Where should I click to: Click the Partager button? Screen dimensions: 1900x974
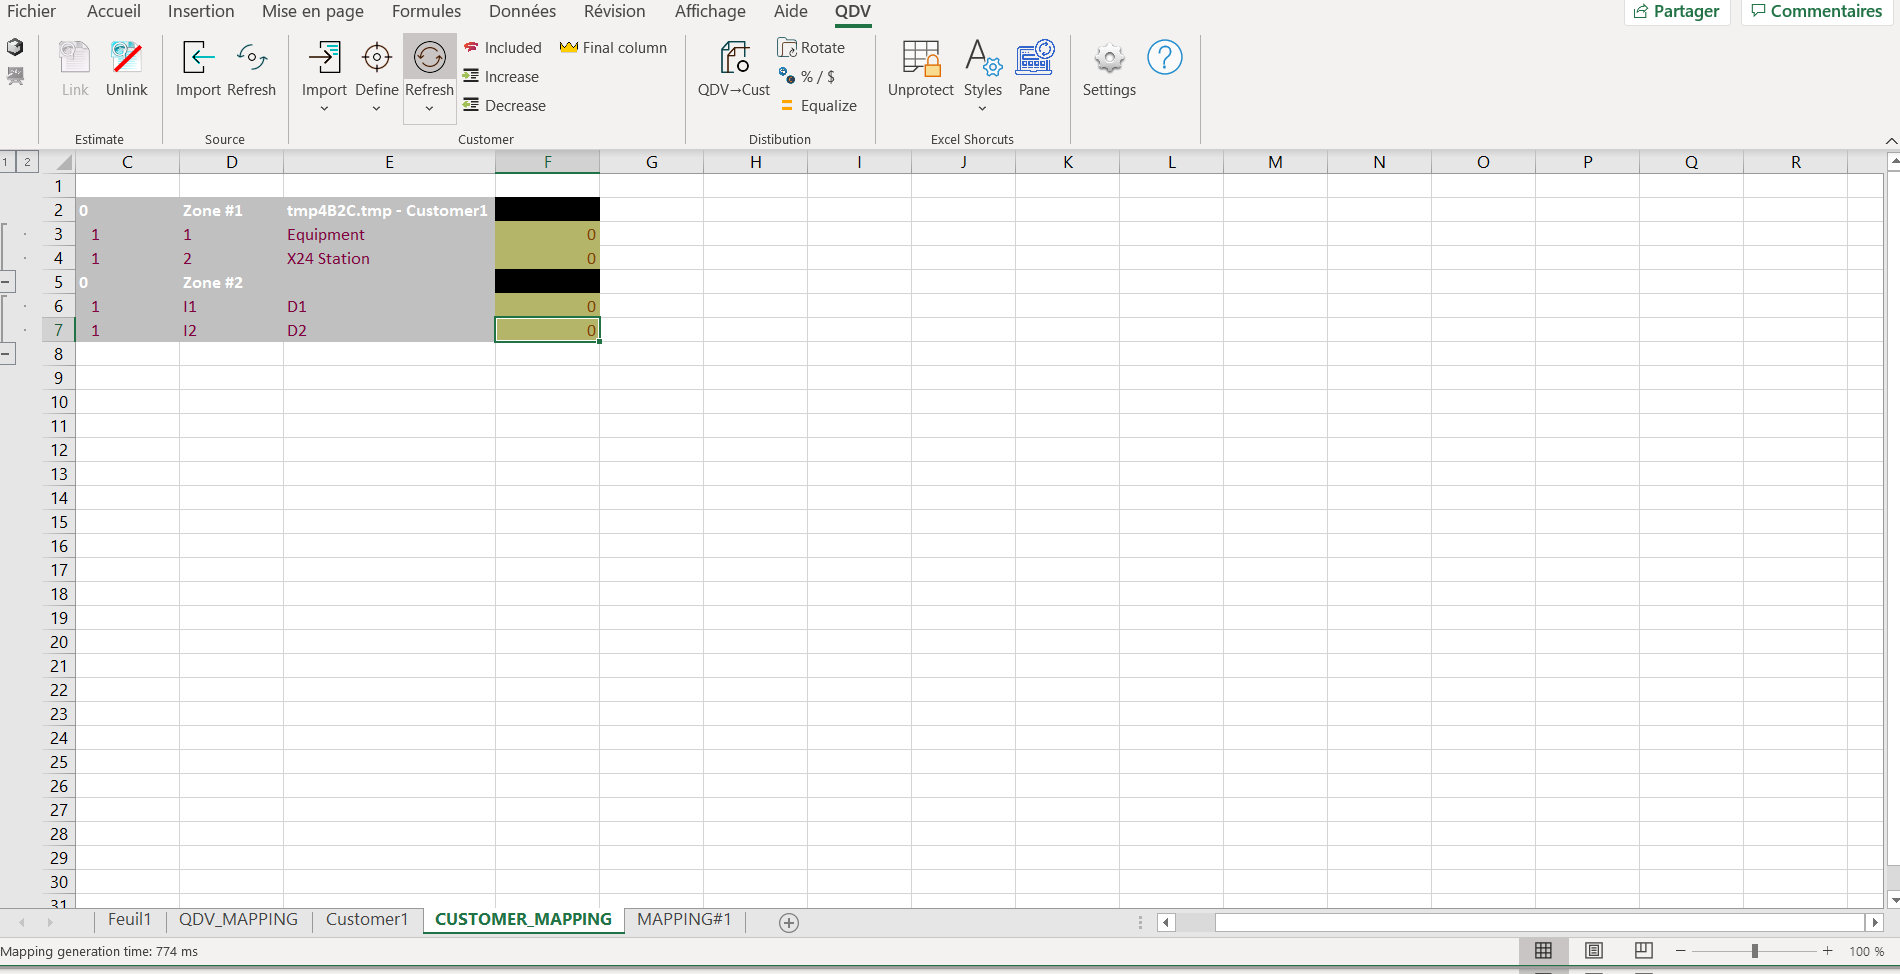click(x=1676, y=12)
